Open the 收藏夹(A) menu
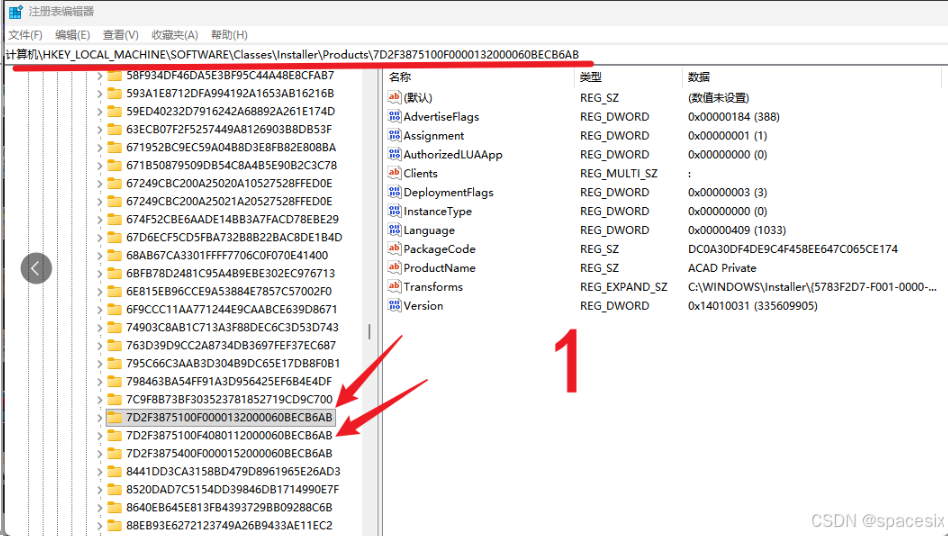 coord(174,35)
